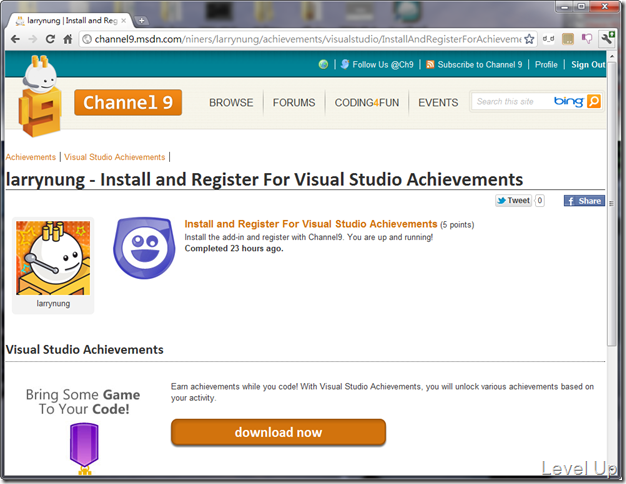Click the 'Install the add-in and register' description
Screen dimensions: 626x484
309,237
